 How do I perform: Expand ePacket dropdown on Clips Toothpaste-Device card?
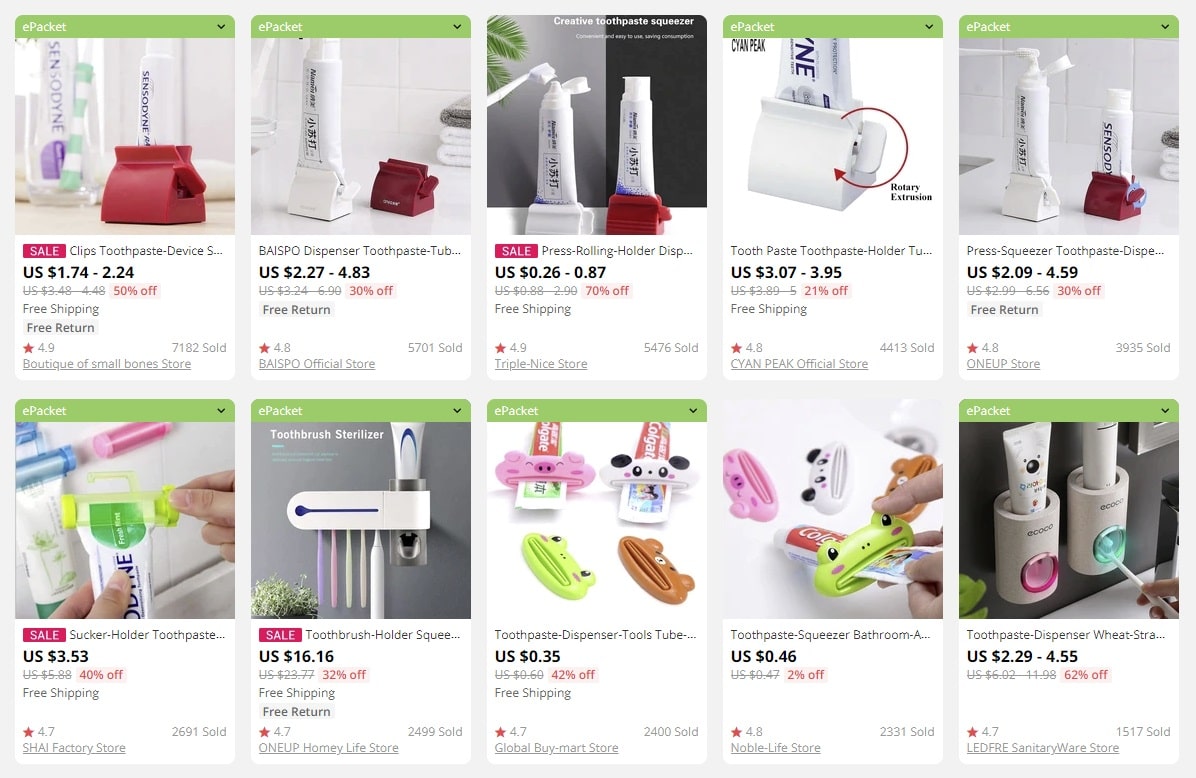point(221,27)
